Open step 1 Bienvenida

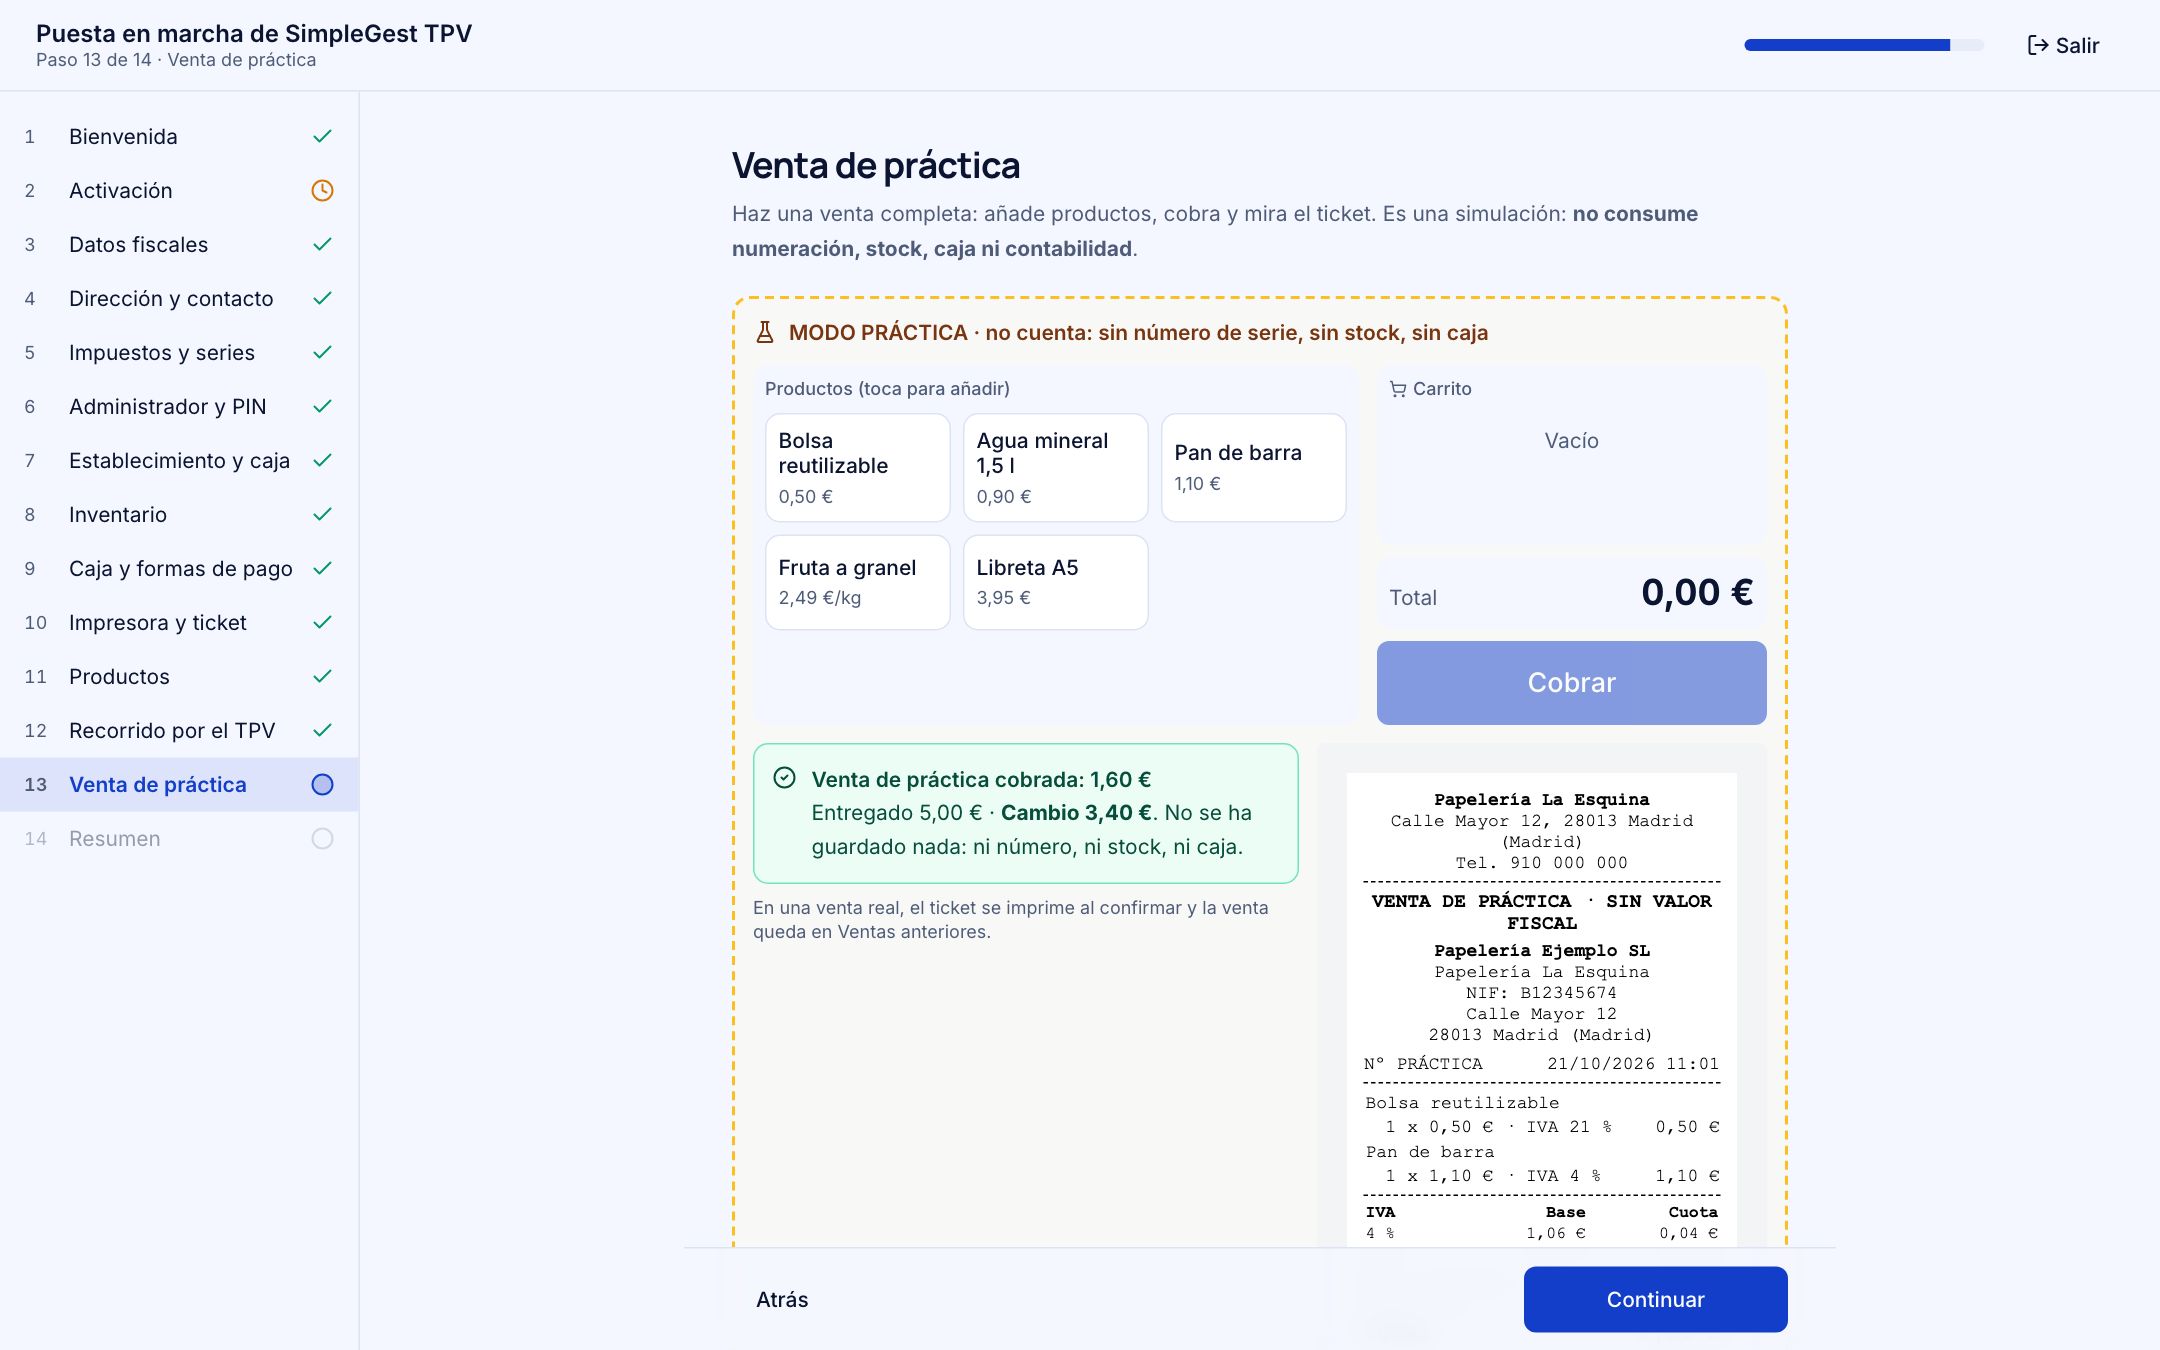point(179,136)
